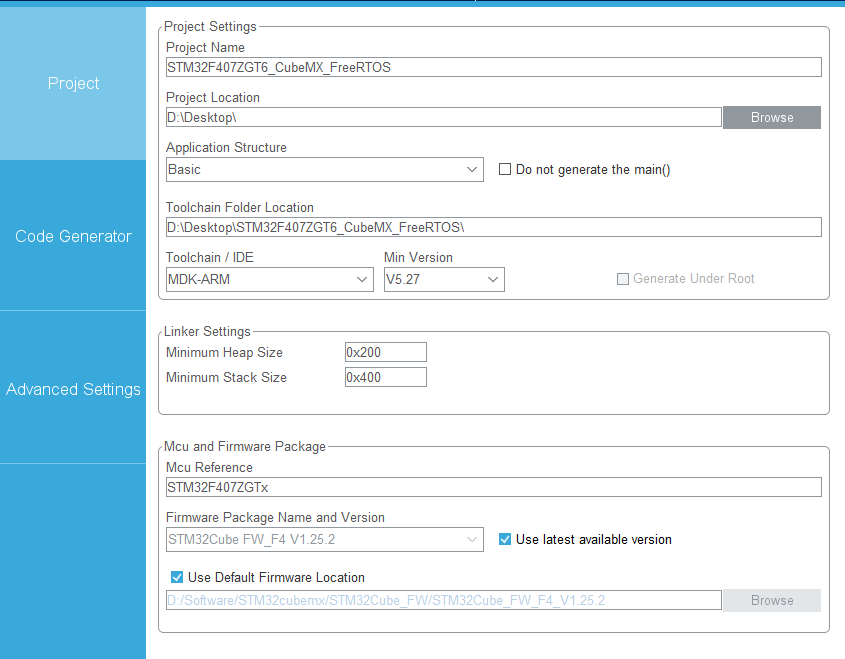This screenshot has width=845, height=659.
Task: Open the Advanced Settings tab
Action: [x=73, y=389]
